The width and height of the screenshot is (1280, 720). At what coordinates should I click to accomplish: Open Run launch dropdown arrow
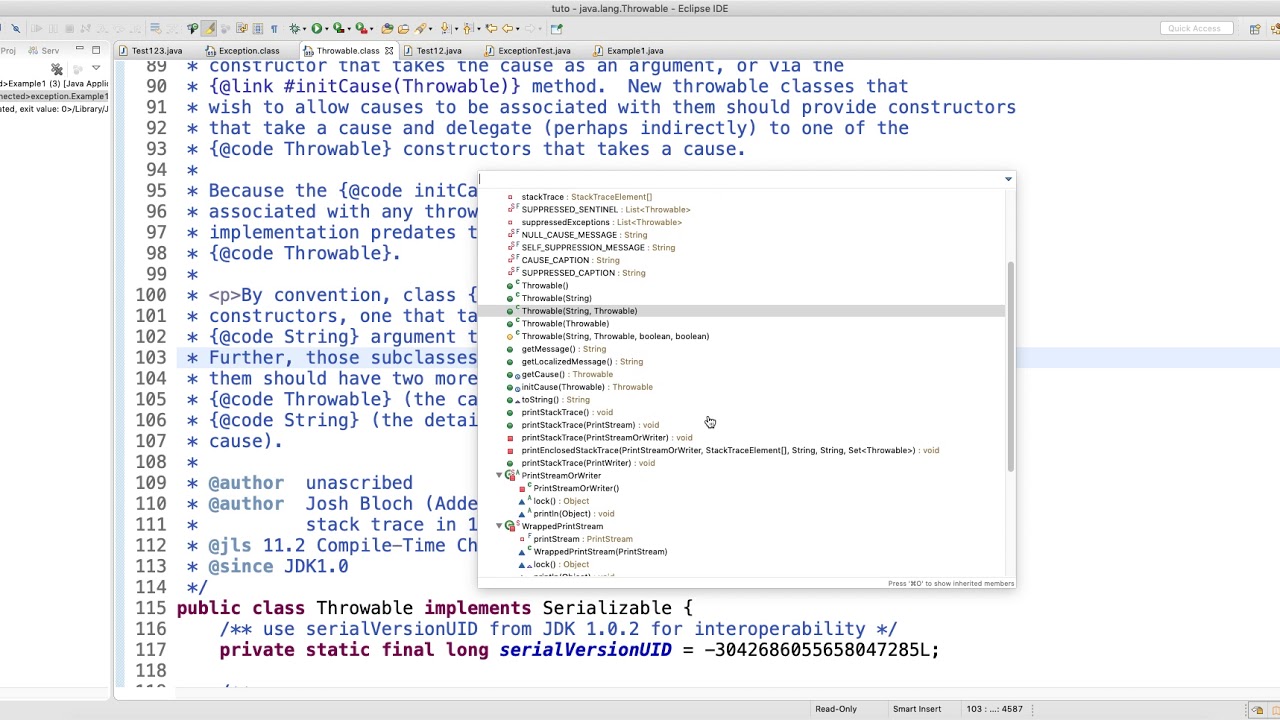click(327, 29)
